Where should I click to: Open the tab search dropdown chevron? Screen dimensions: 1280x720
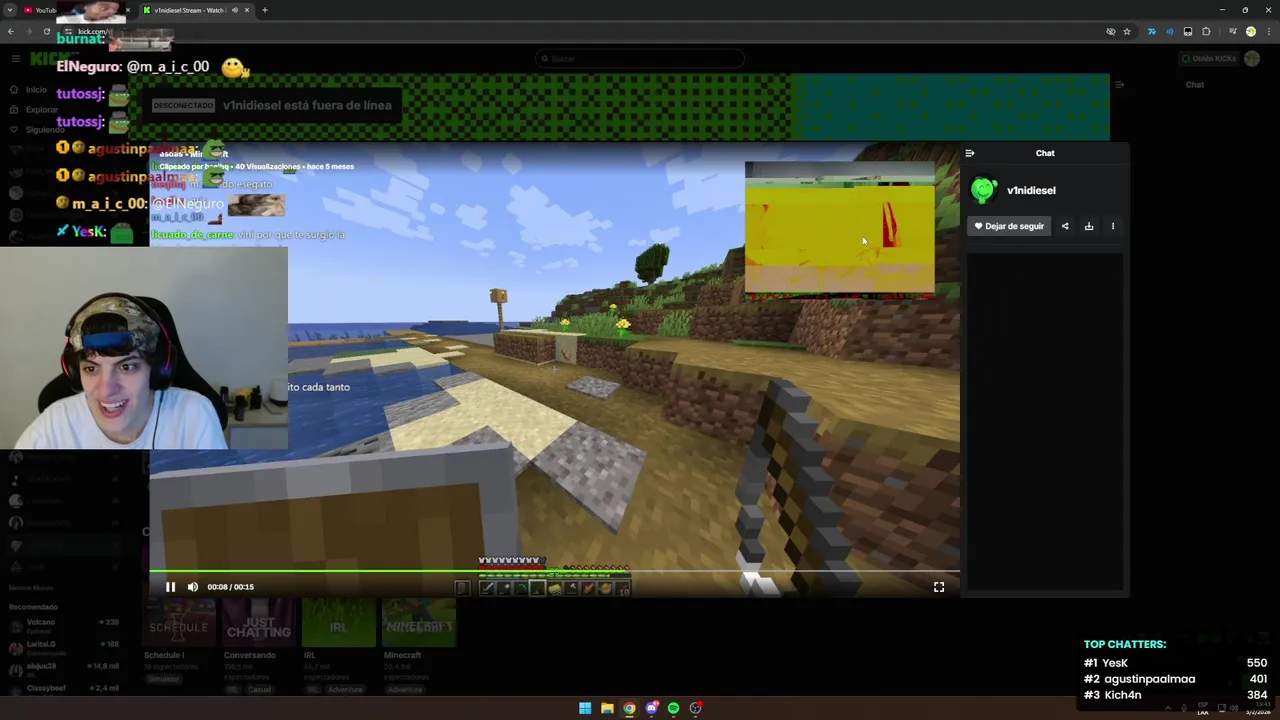click(9, 10)
